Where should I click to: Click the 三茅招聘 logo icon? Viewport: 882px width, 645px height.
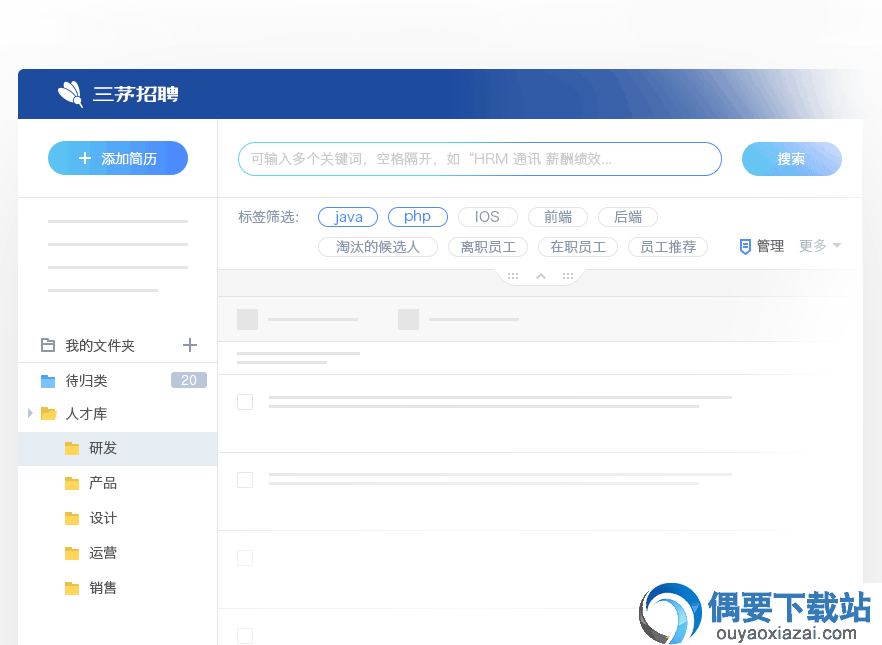pyautogui.click(x=70, y=93)
